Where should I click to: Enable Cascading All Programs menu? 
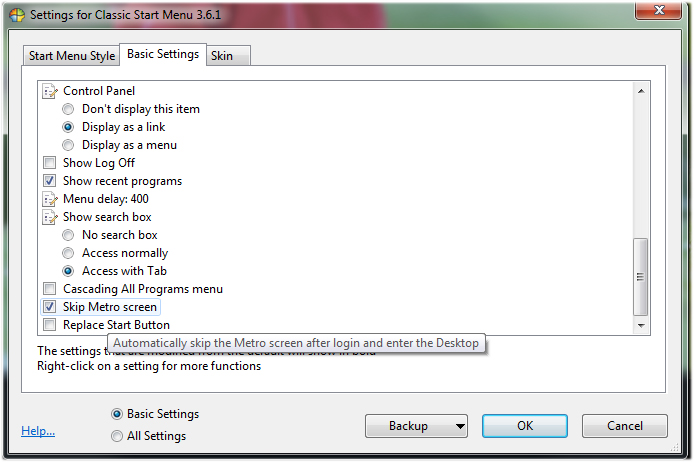coord(50,289)
